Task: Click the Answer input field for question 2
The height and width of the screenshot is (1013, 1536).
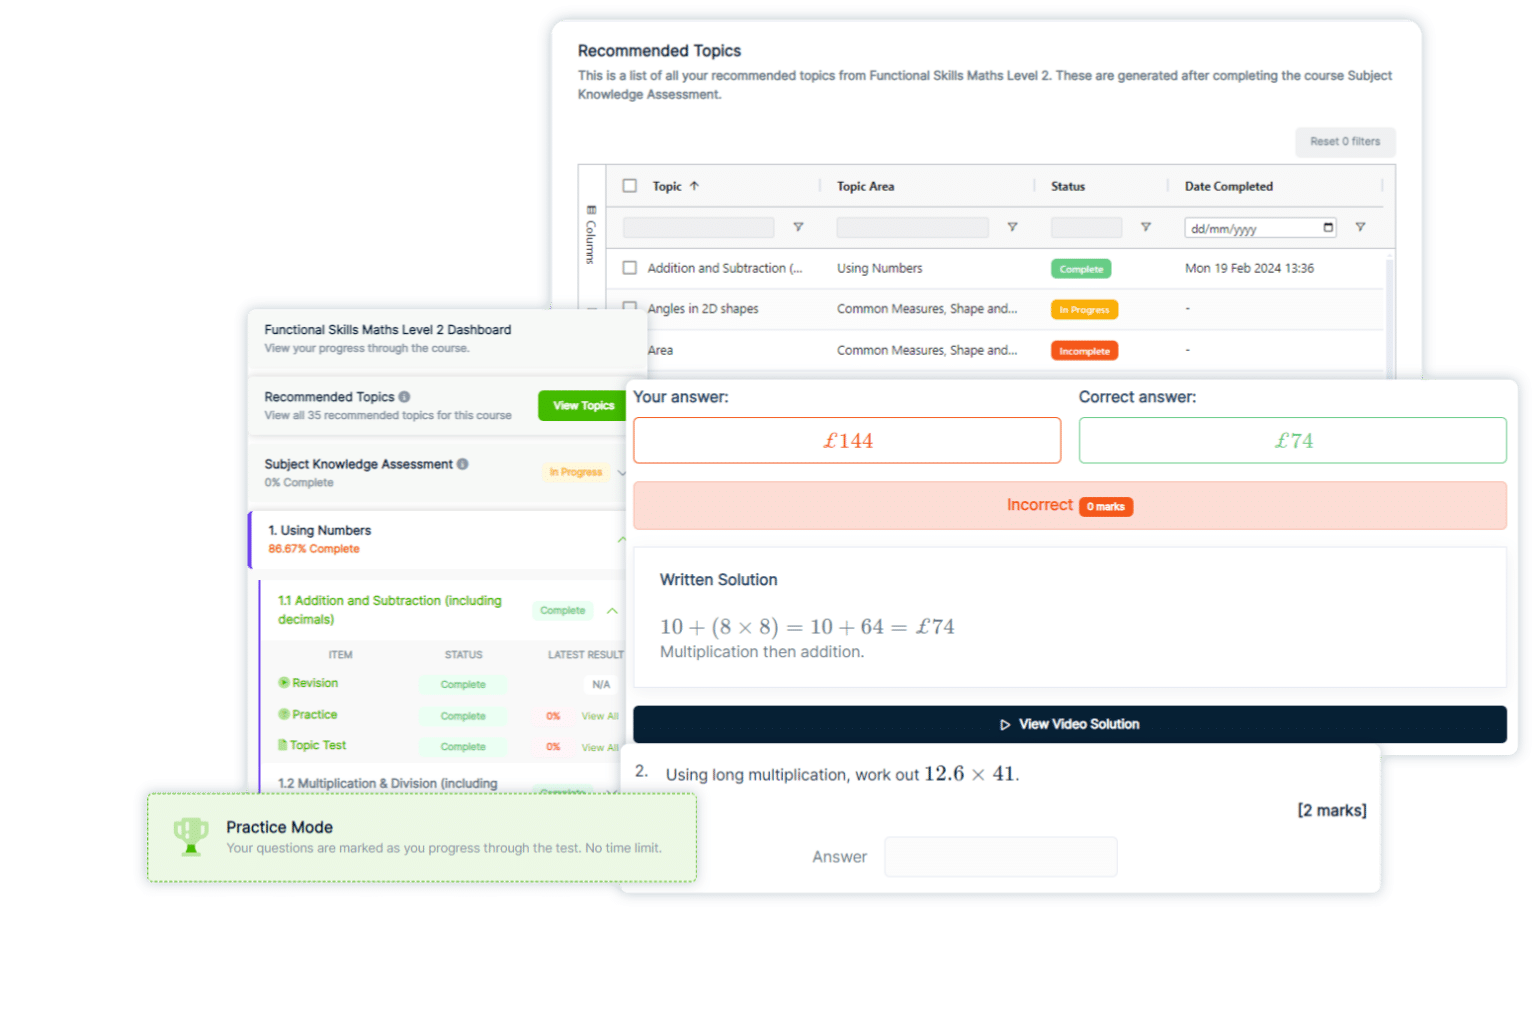Action: [x=1000, y=857]
